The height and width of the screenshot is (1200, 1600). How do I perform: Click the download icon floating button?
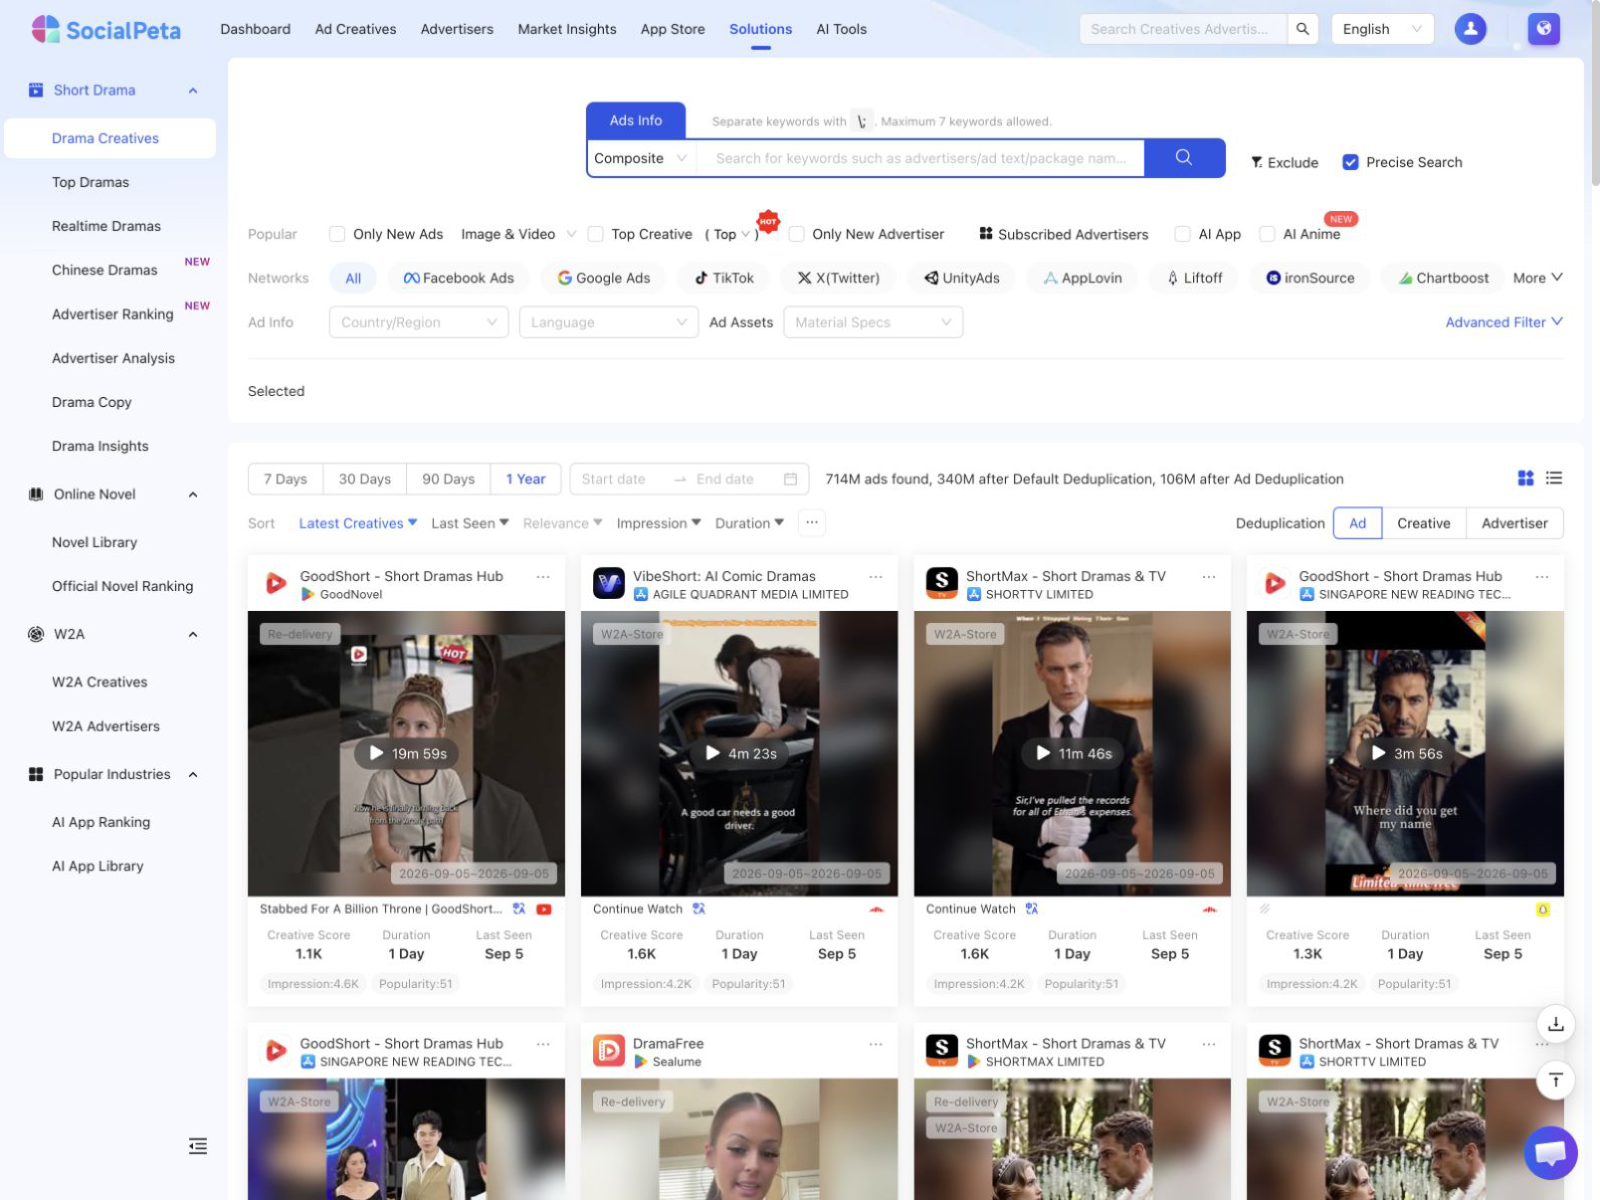pyautogui.click(x=1556, y=1024)
